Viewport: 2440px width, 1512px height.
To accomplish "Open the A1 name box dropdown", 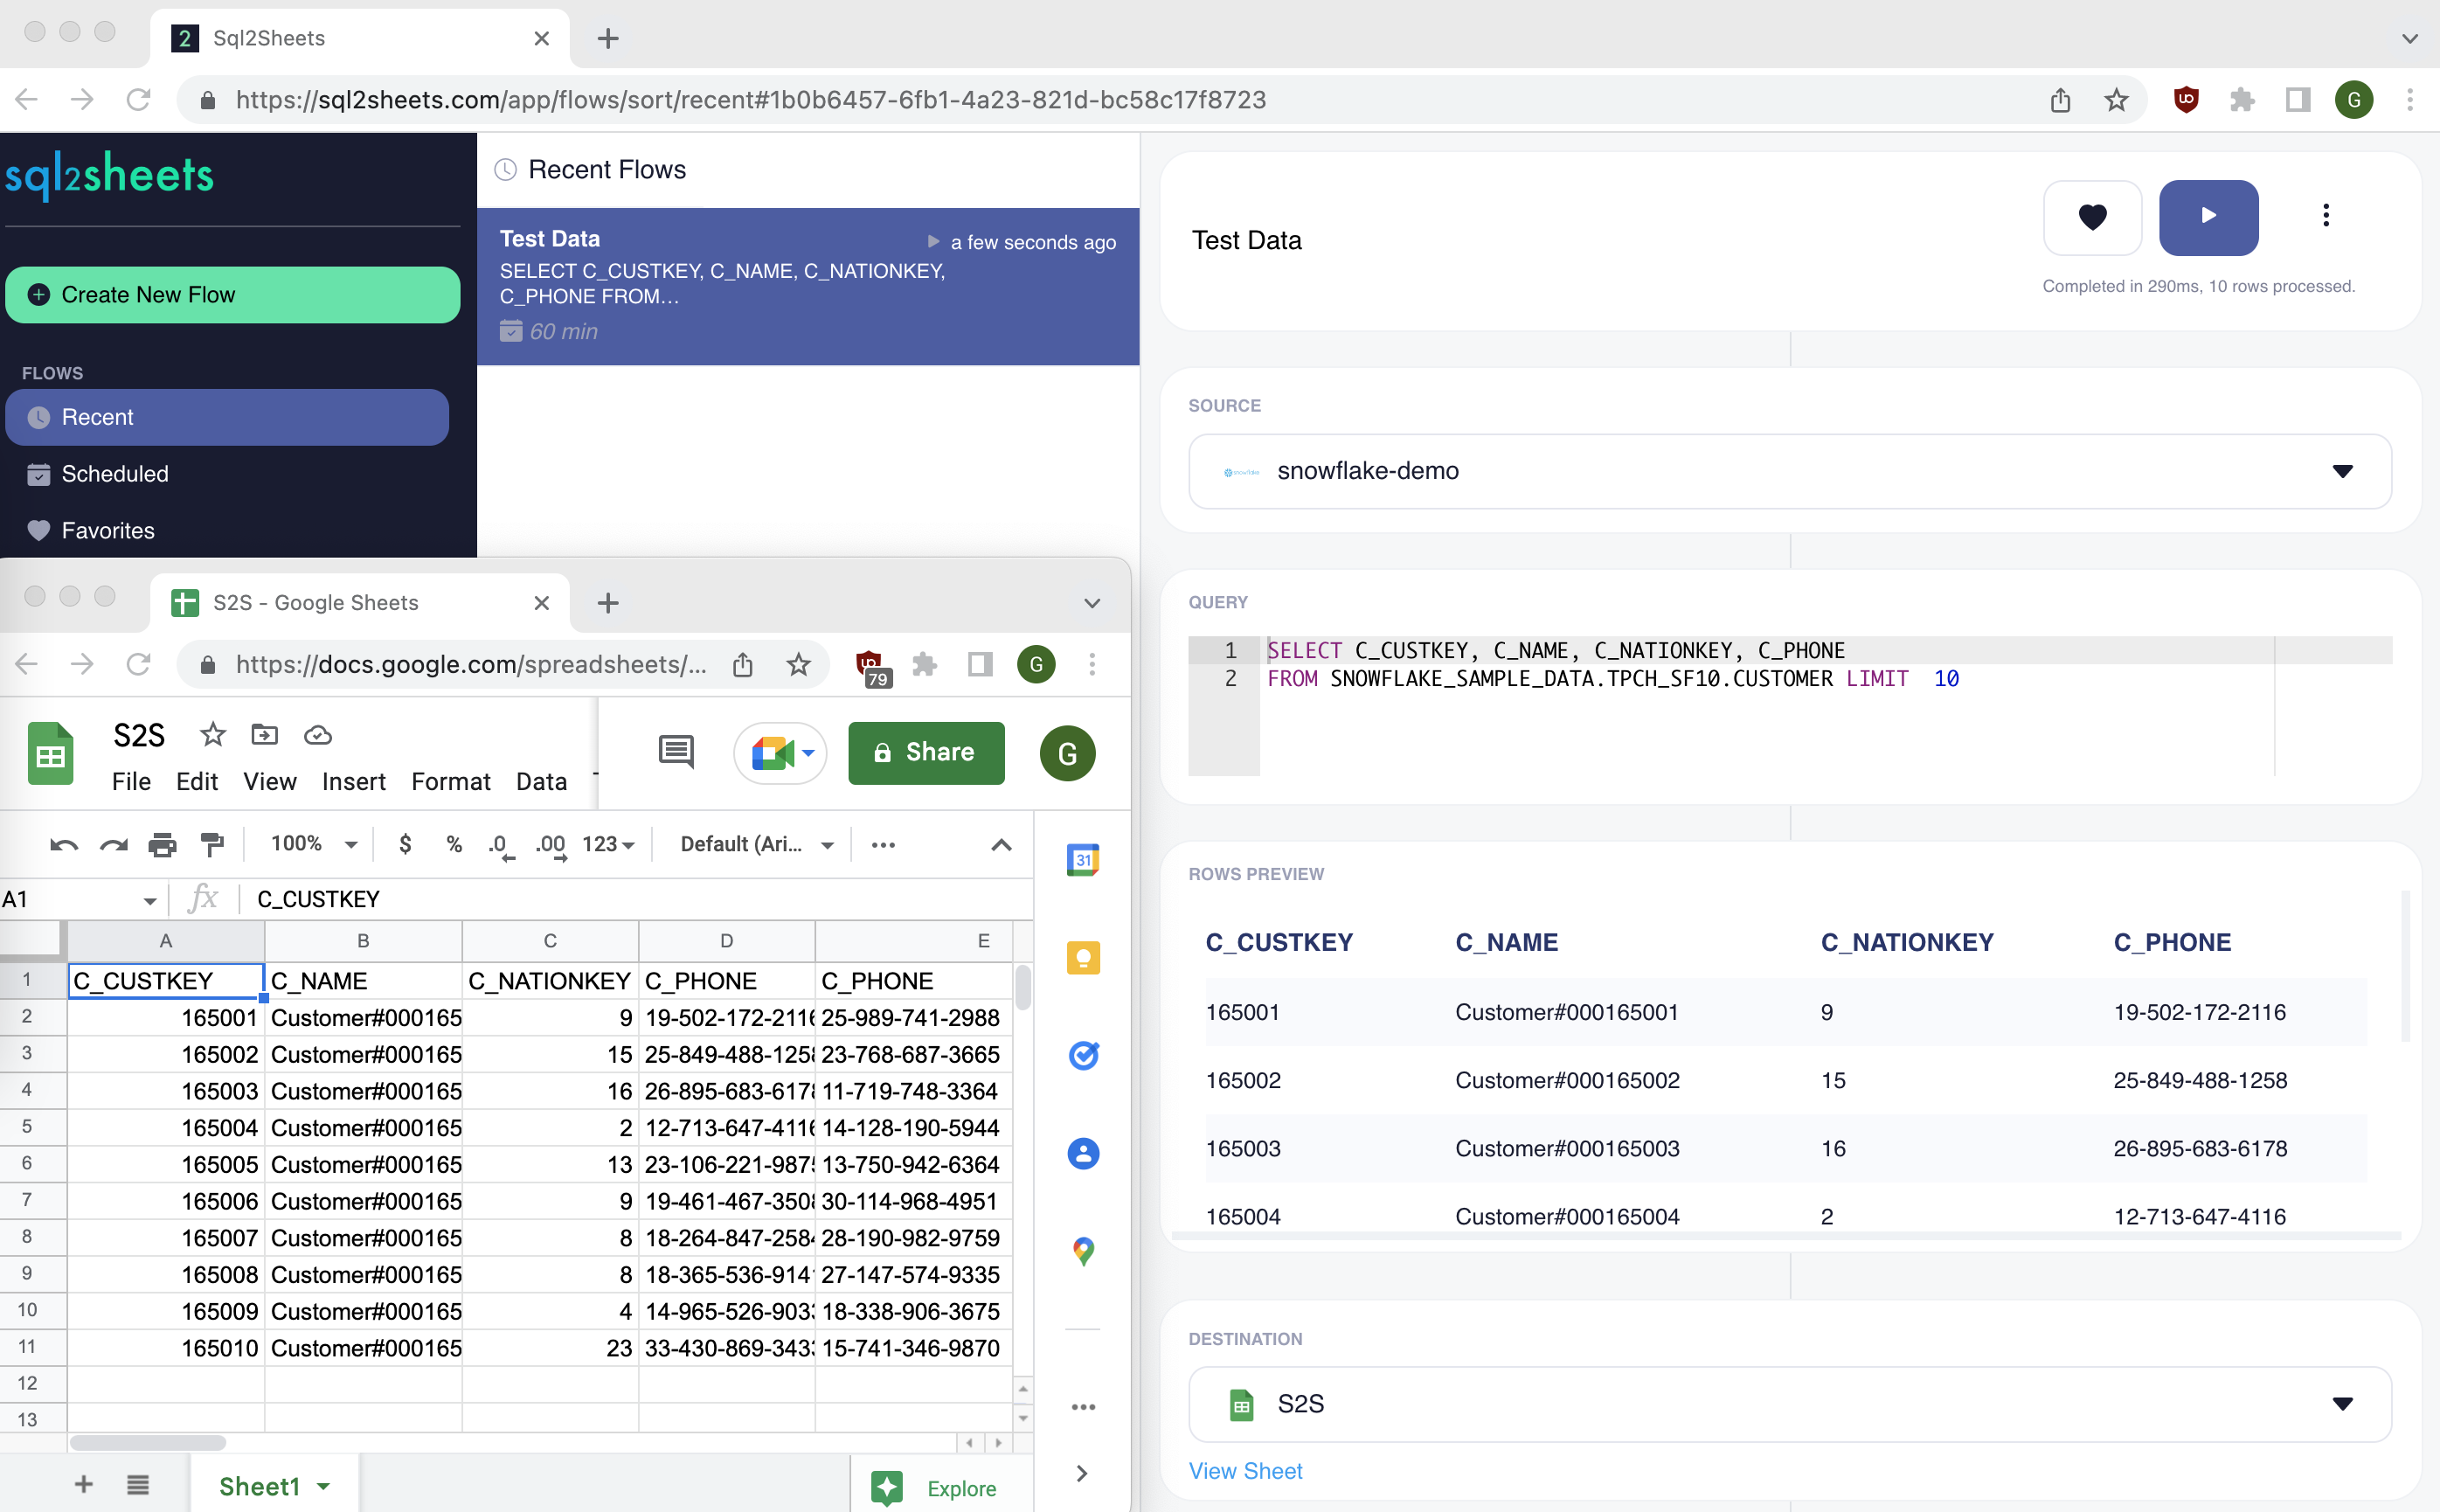I will click(149, 900).
